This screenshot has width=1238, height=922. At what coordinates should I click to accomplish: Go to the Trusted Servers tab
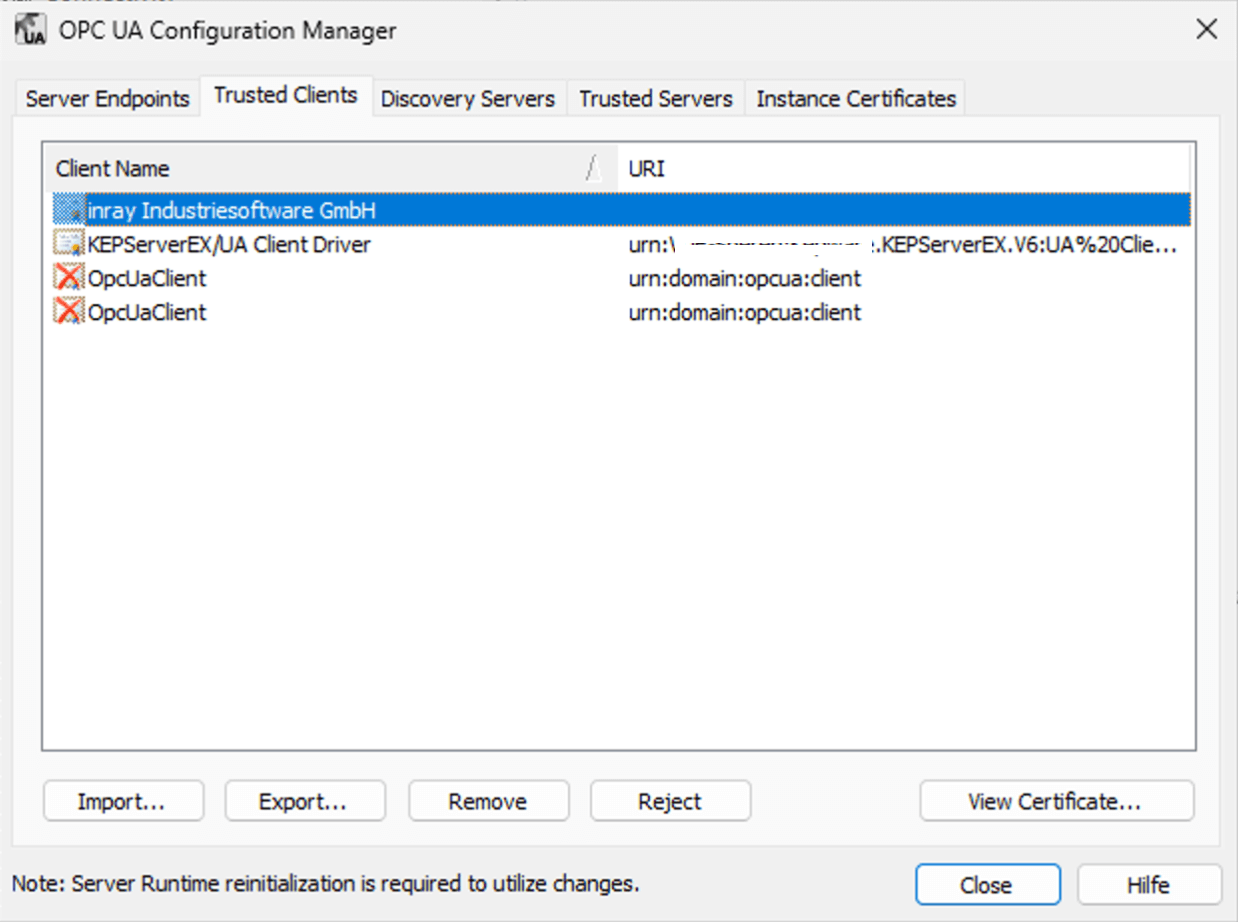click(x=655, y=99)
